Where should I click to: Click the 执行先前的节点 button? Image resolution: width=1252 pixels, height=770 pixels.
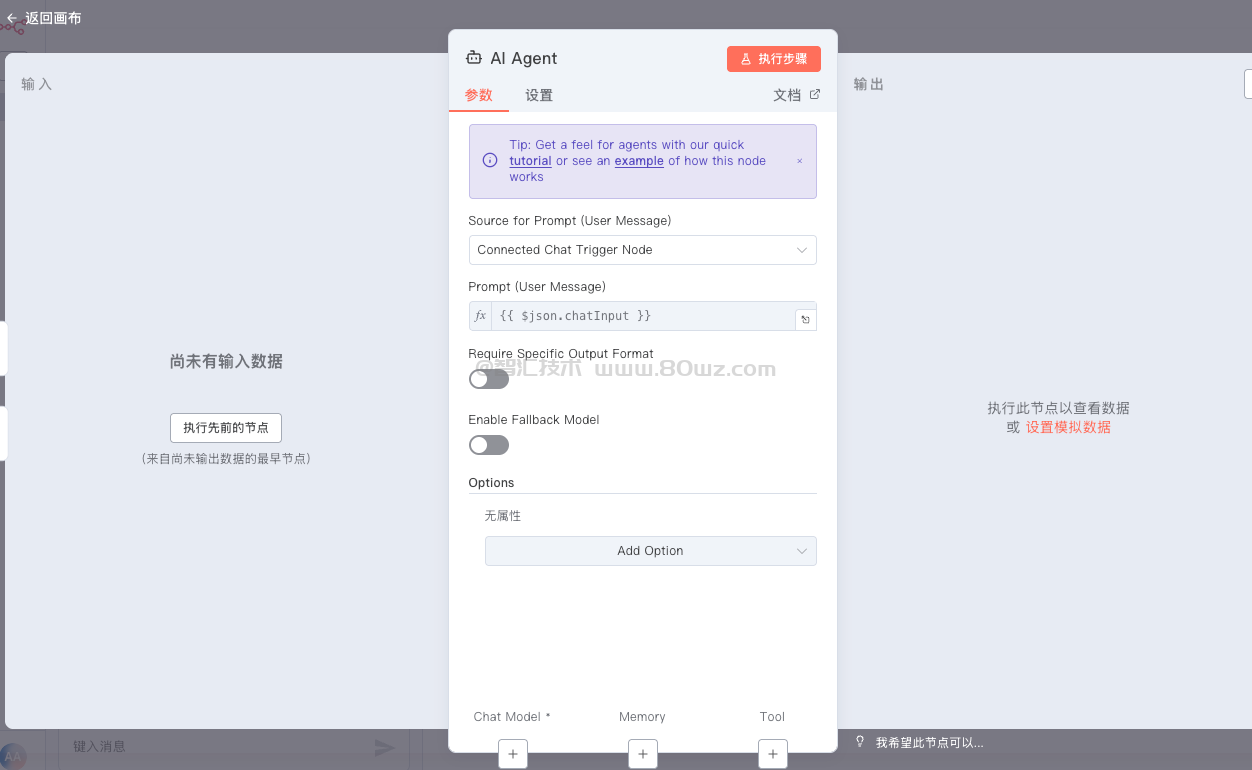point(226,428)
